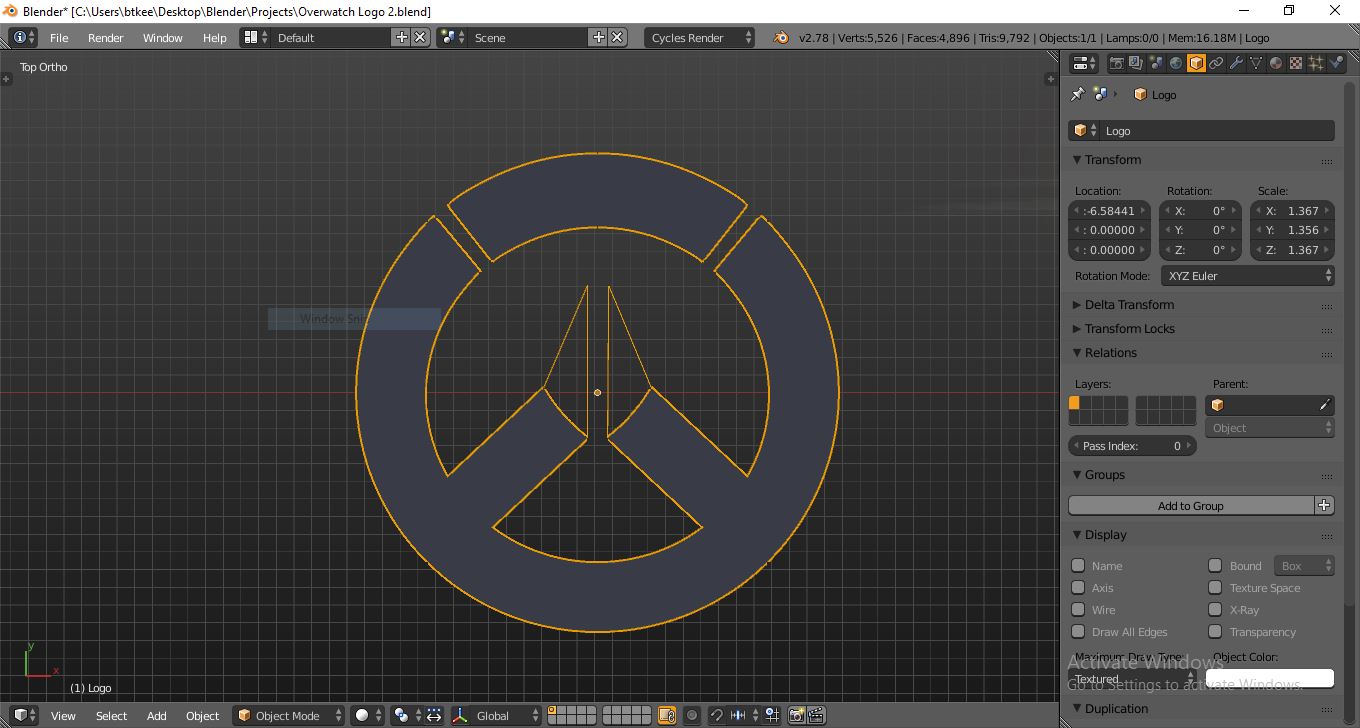
Task: Open the Material tab (sphere icon)
Action: click(1276, 63)
